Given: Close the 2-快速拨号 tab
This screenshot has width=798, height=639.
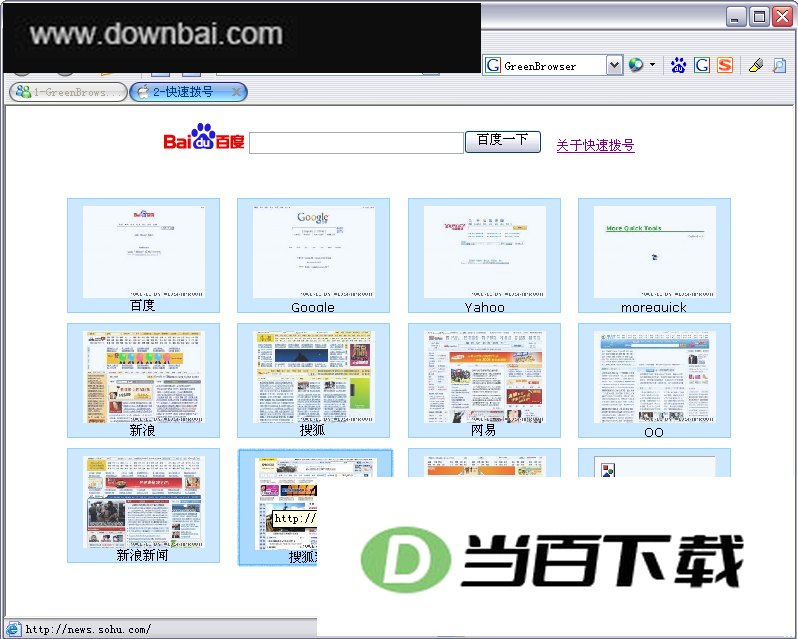Looking at the screenshot, I should (x=236, y=92).
